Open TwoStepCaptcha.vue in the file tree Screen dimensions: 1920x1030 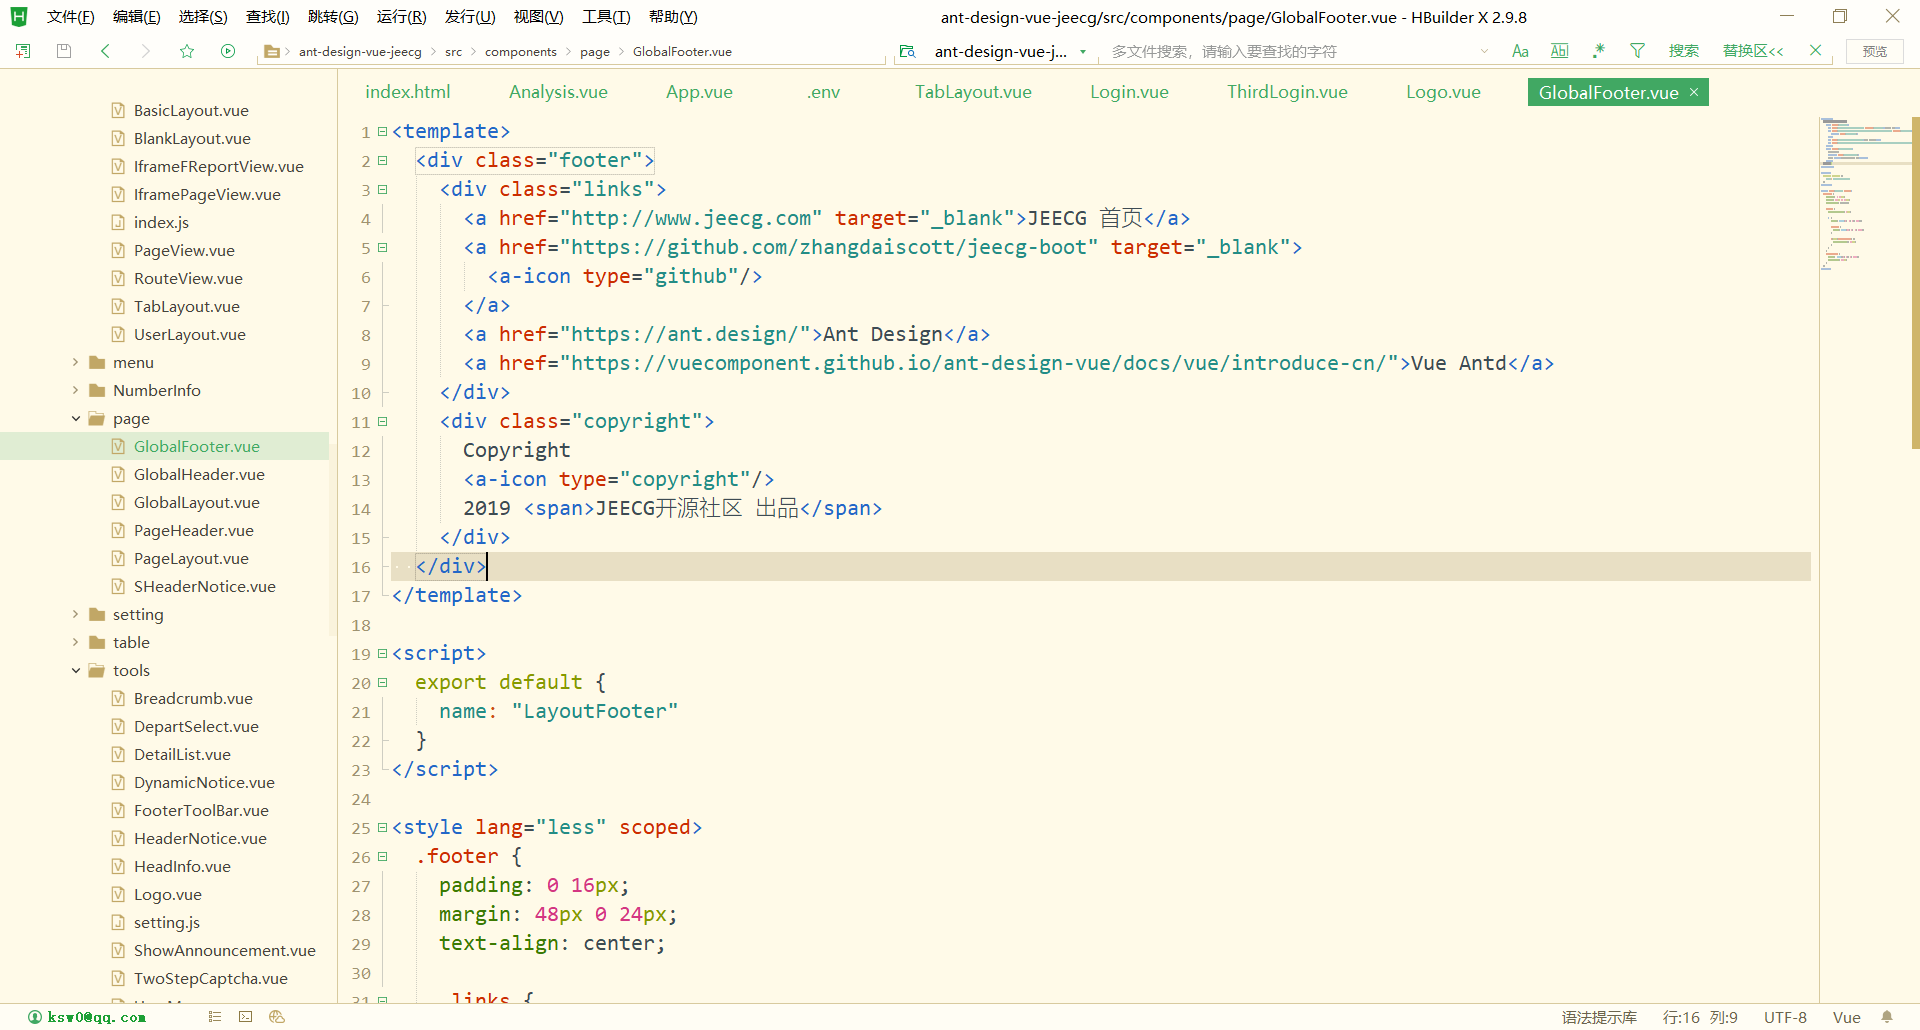tap(211, 978)
